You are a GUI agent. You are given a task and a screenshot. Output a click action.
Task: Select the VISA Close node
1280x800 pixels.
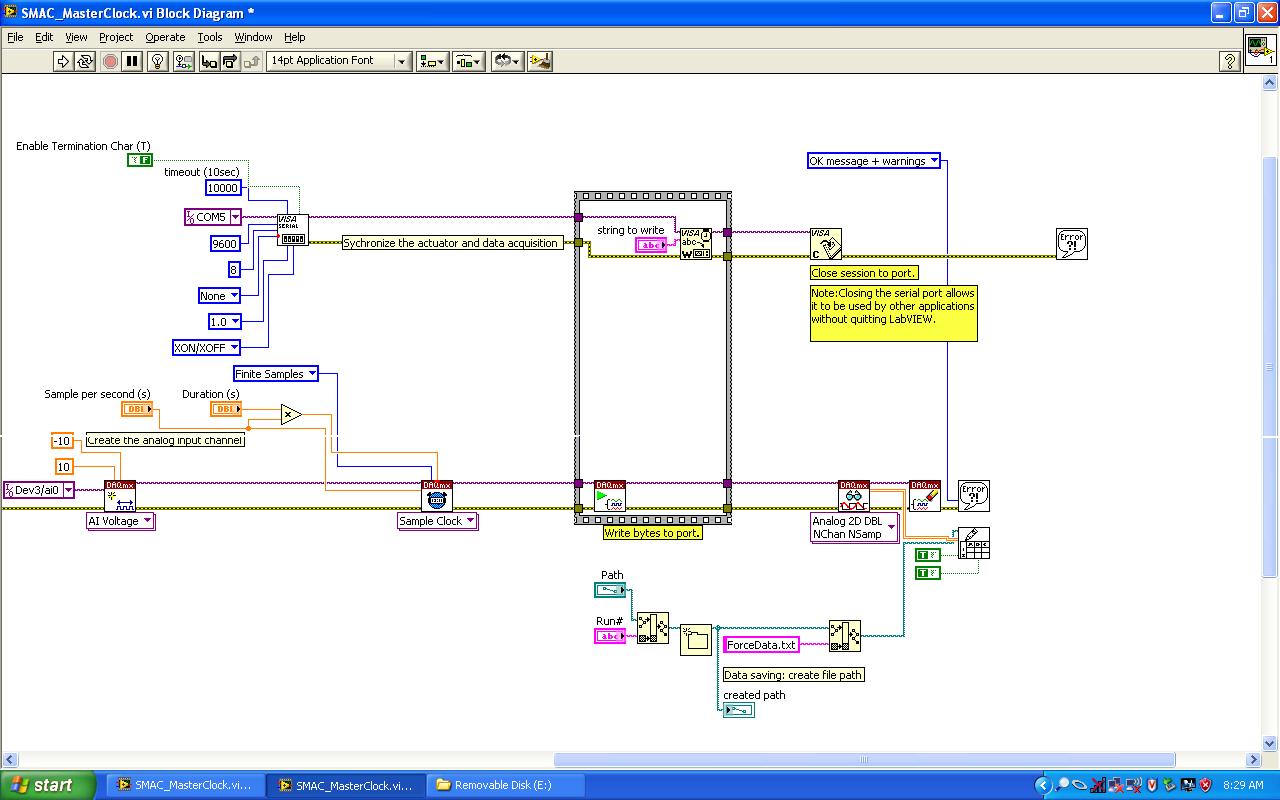click(826, 244)
